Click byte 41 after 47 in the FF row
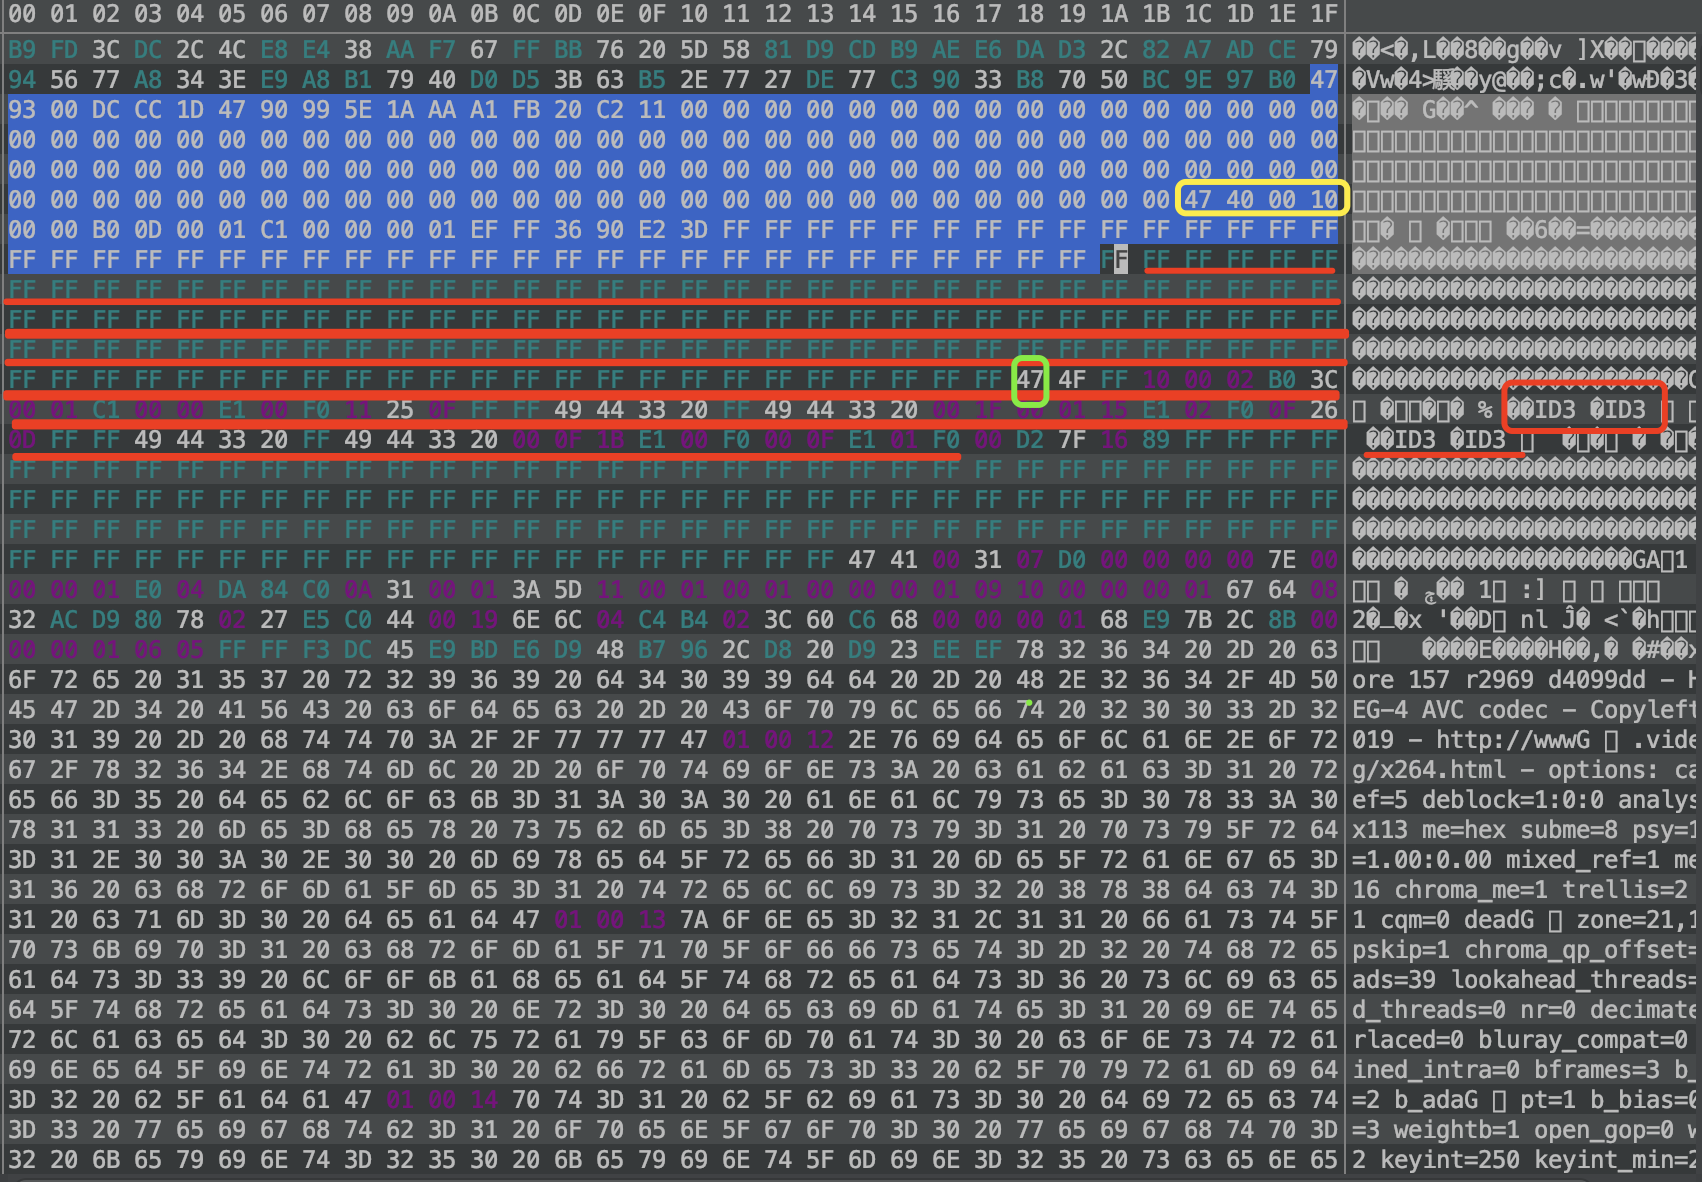The height and width of the screenshot is (1182, 1702). click(904, 560)
